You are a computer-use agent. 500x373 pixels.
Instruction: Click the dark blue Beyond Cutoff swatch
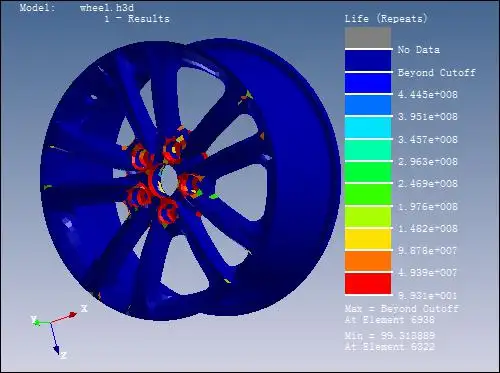tap(368, 61)
